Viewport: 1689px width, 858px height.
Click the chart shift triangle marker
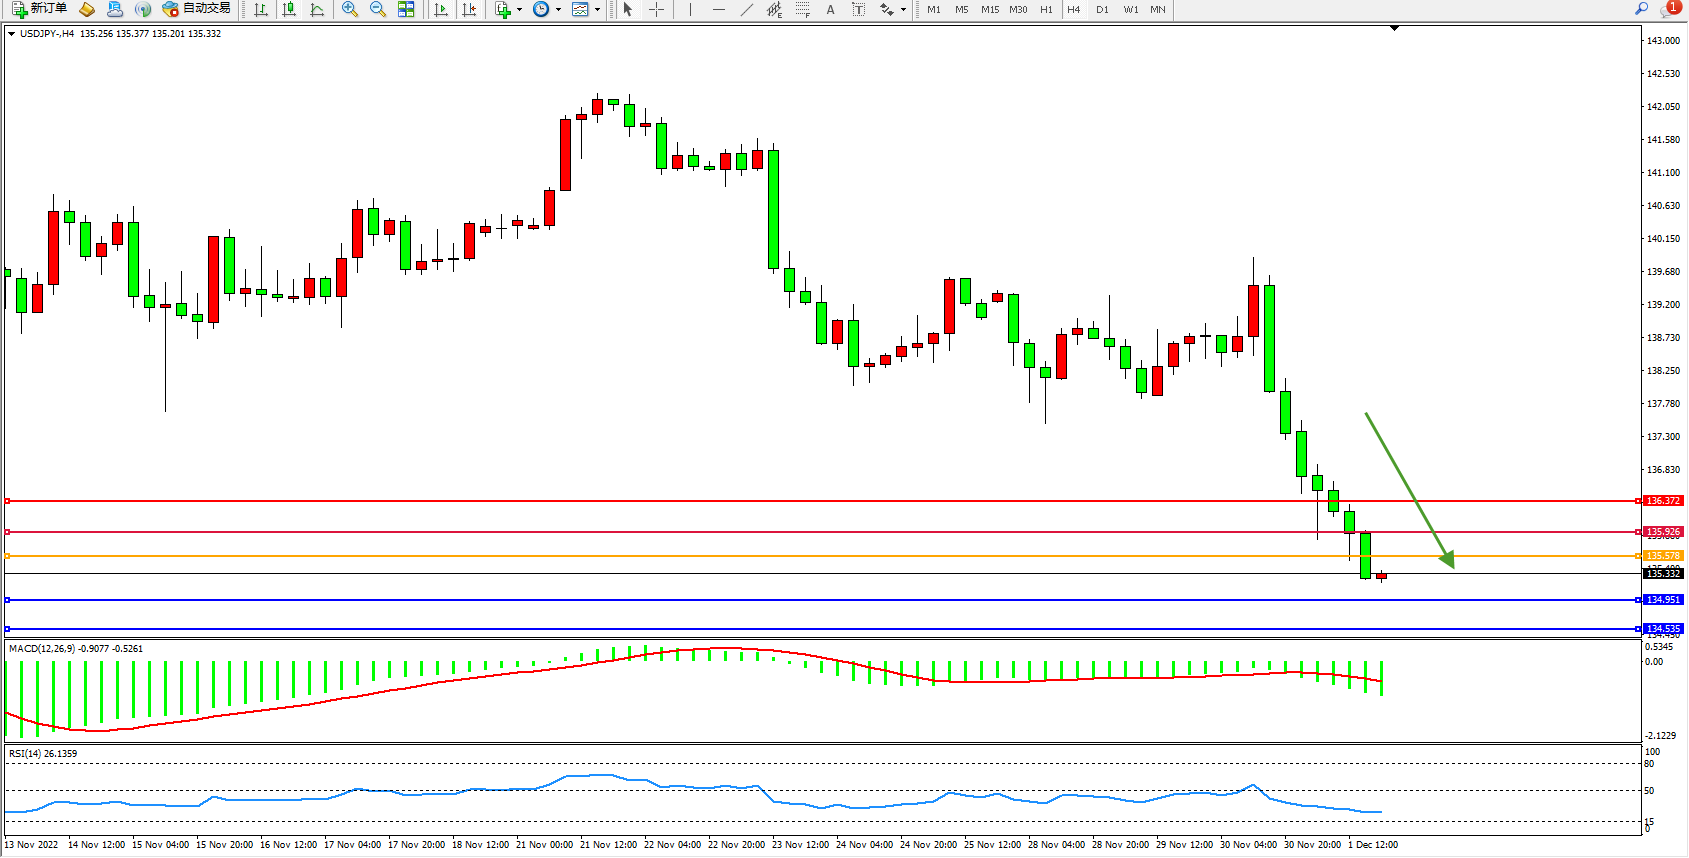coord(1394,29)
